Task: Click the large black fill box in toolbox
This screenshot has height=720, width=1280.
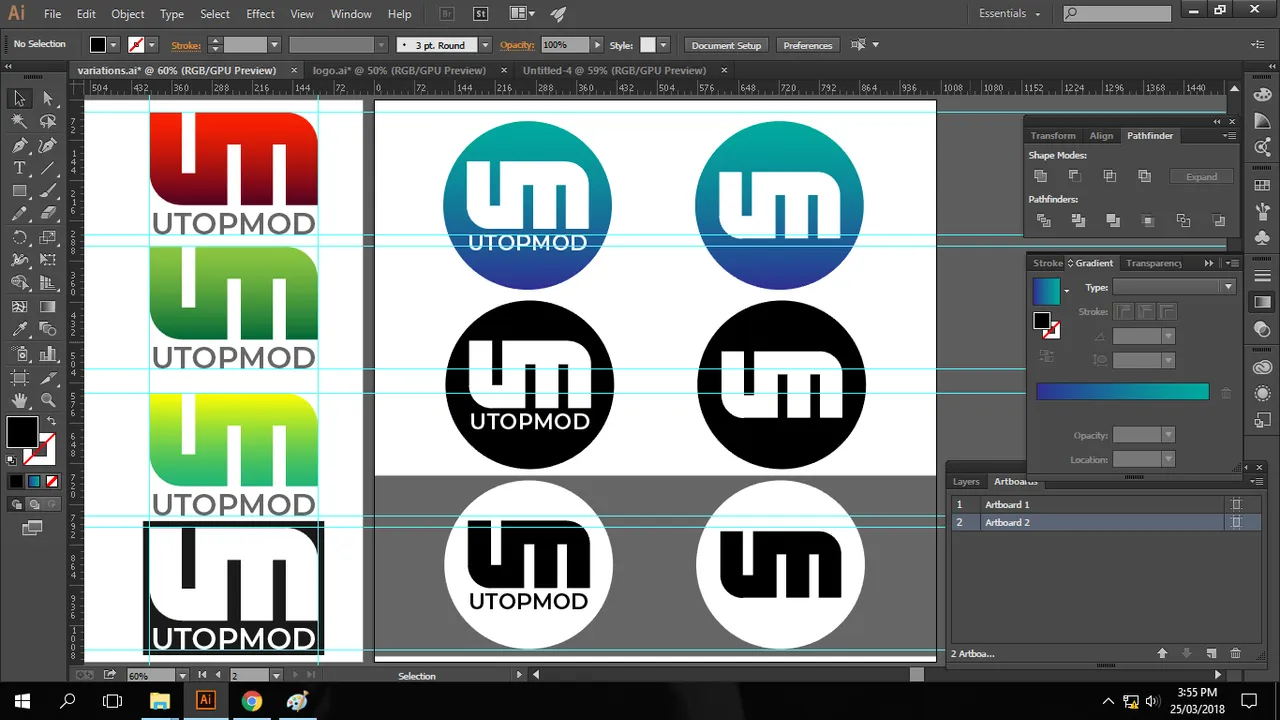Action: click(22, 432)
